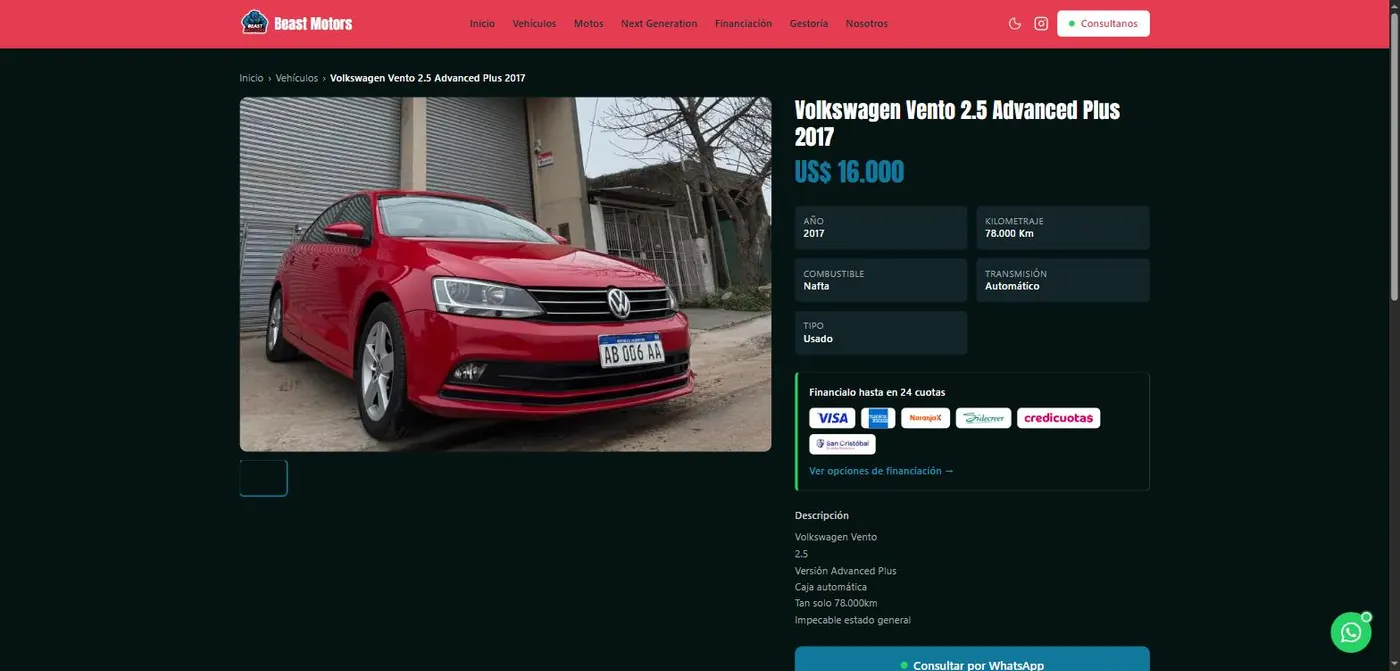
Task: Select Next Generation menu item
Action: point(659,23)
